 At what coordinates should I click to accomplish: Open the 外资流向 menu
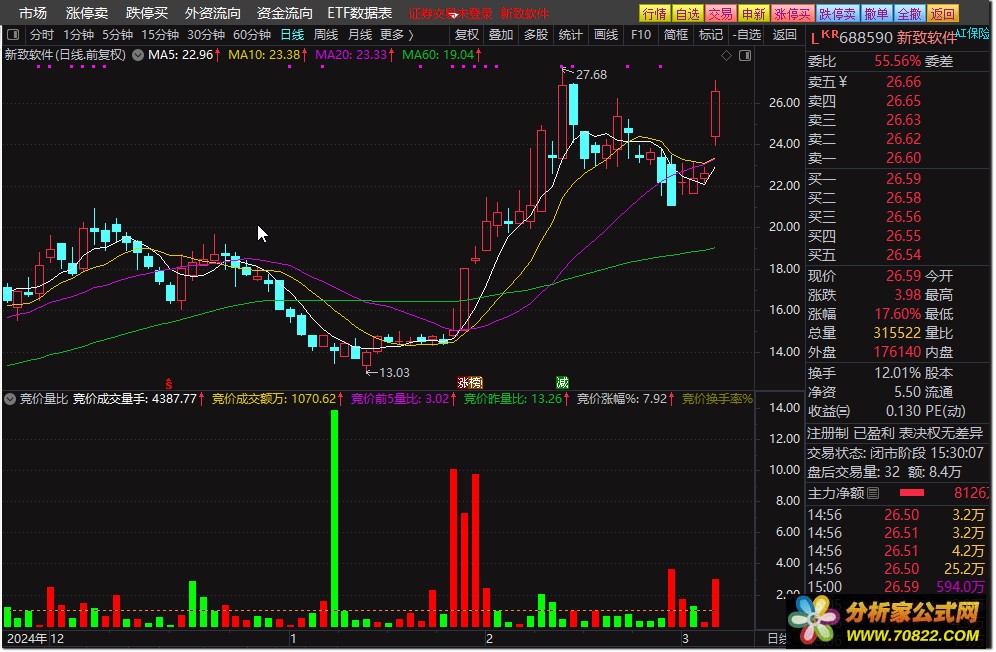pyautogui.click(x=213, y=13)
